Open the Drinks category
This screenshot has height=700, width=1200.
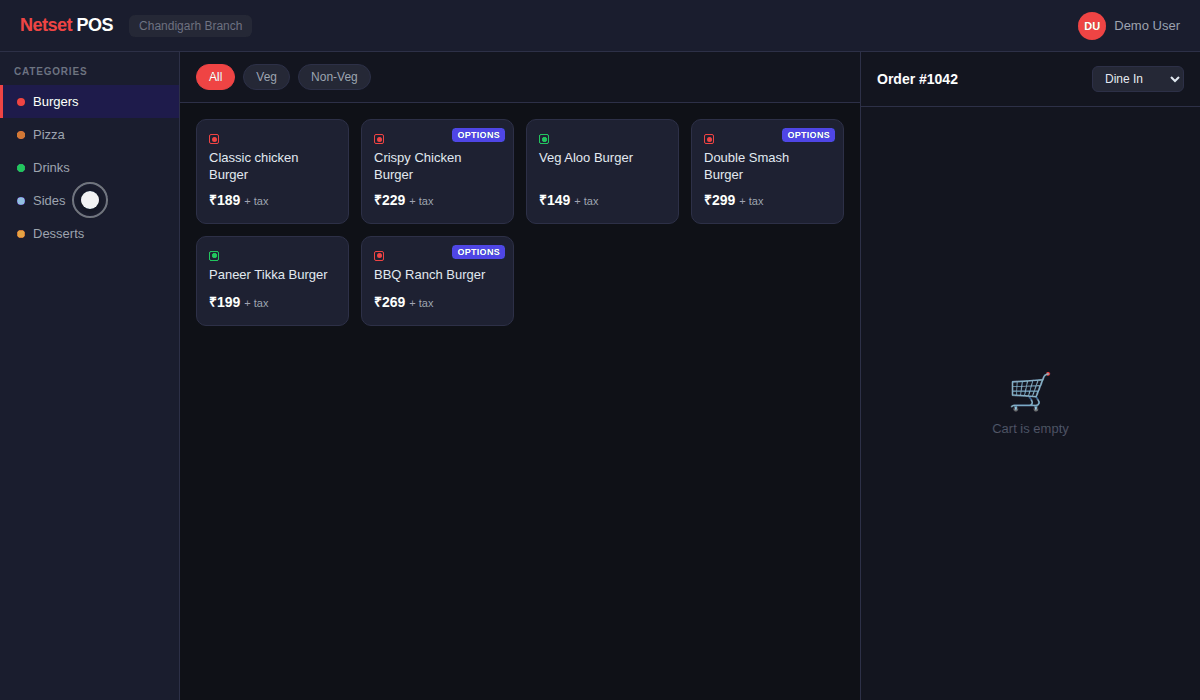51,167
